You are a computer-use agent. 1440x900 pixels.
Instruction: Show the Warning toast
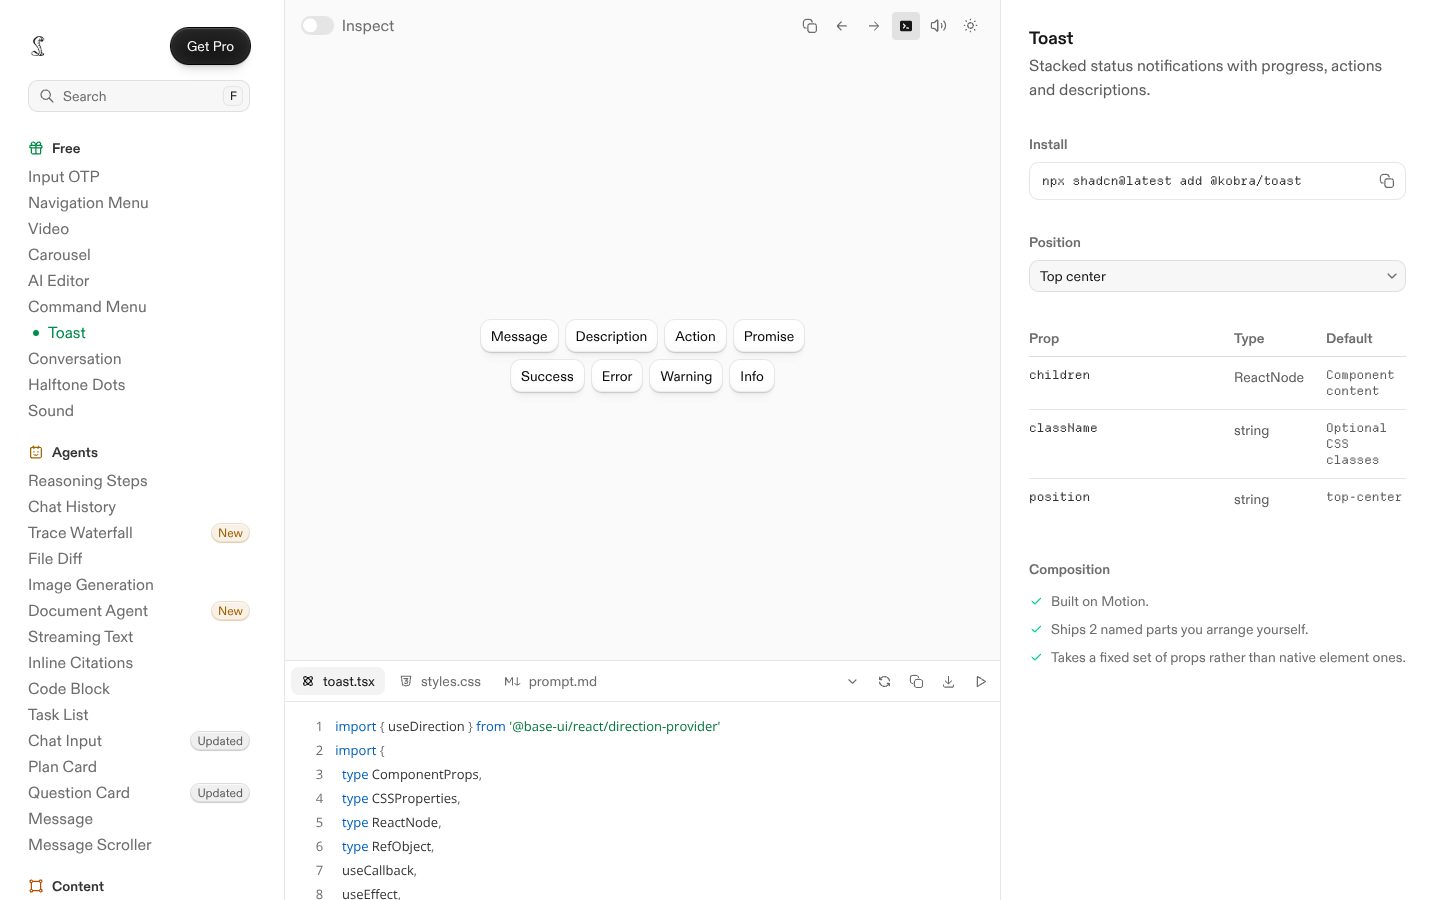(x=686, y=376)
